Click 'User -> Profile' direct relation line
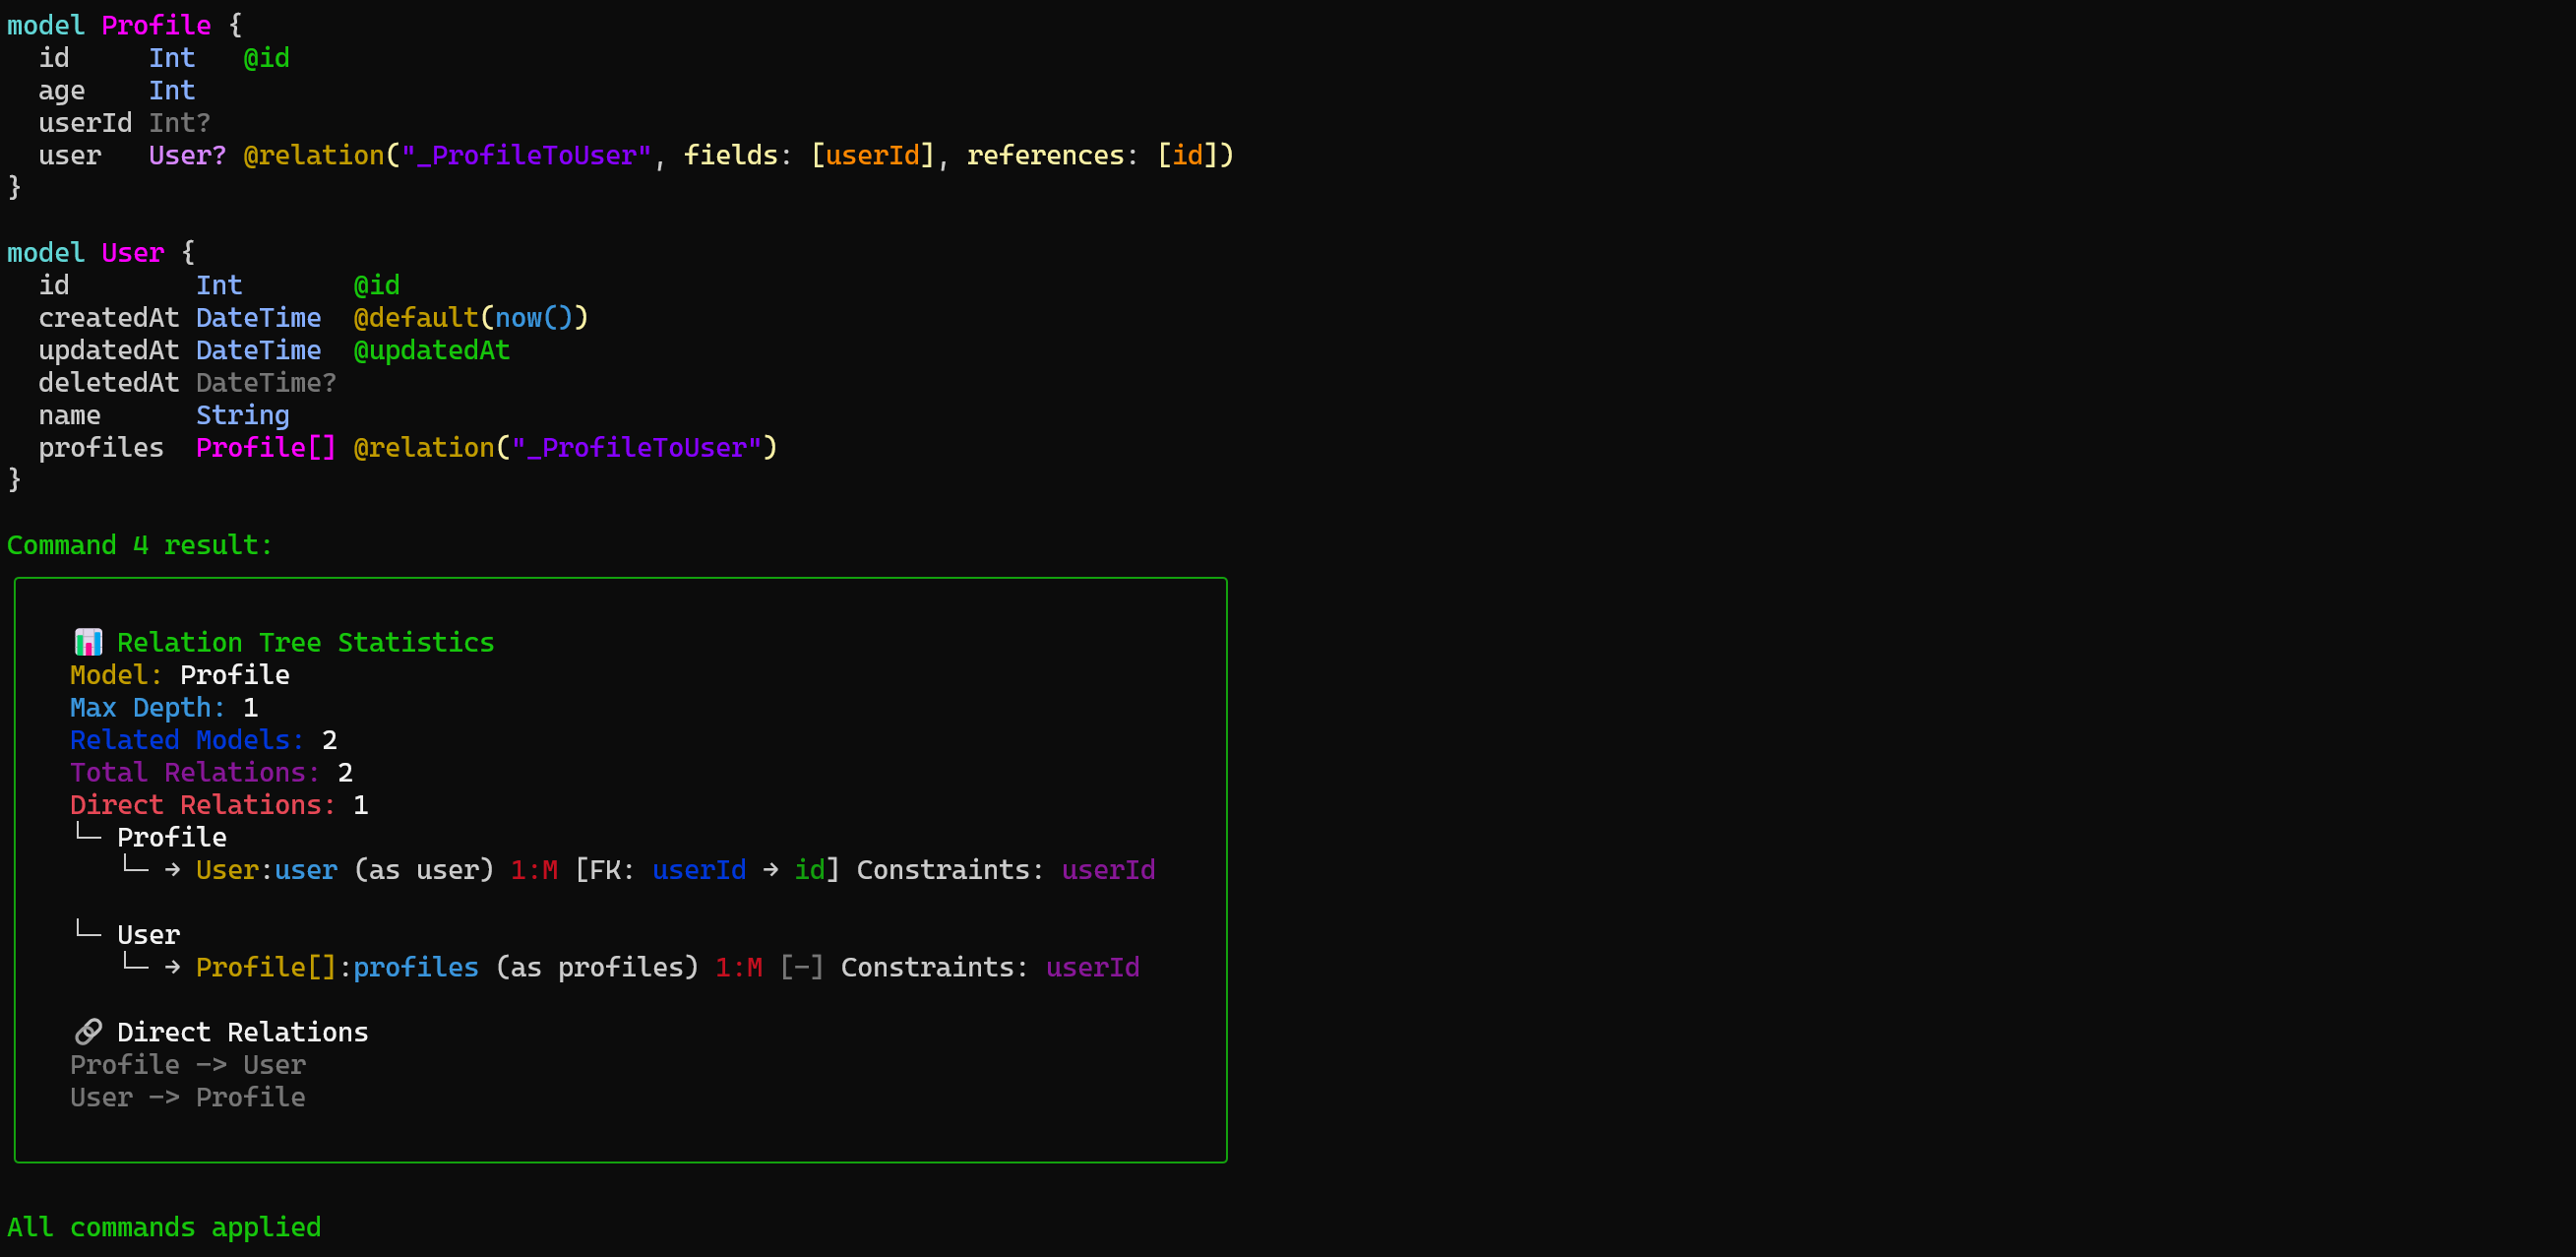The height and width of the screenshot is (1257, 2576). tap(187, 1097)
